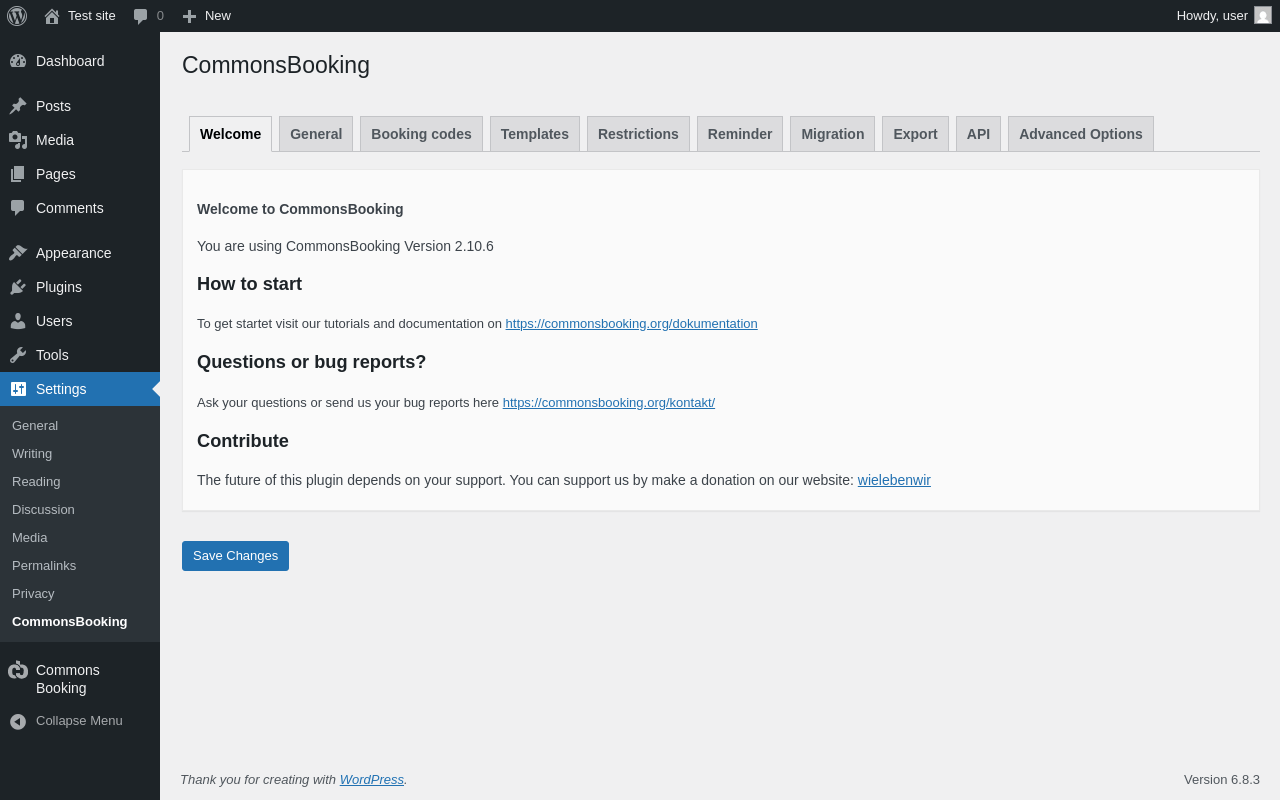The width and height of the screenshot is (1280, 800).
Task: Click the Posts pushpin icon
Action: [18, 106]
